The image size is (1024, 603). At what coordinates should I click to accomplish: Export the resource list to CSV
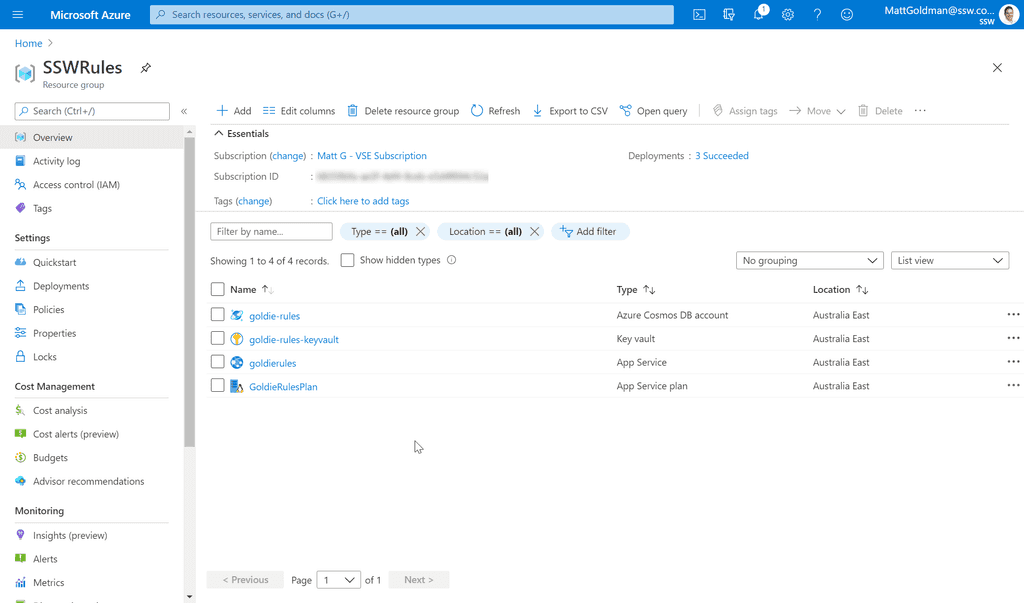click(569, 110)
